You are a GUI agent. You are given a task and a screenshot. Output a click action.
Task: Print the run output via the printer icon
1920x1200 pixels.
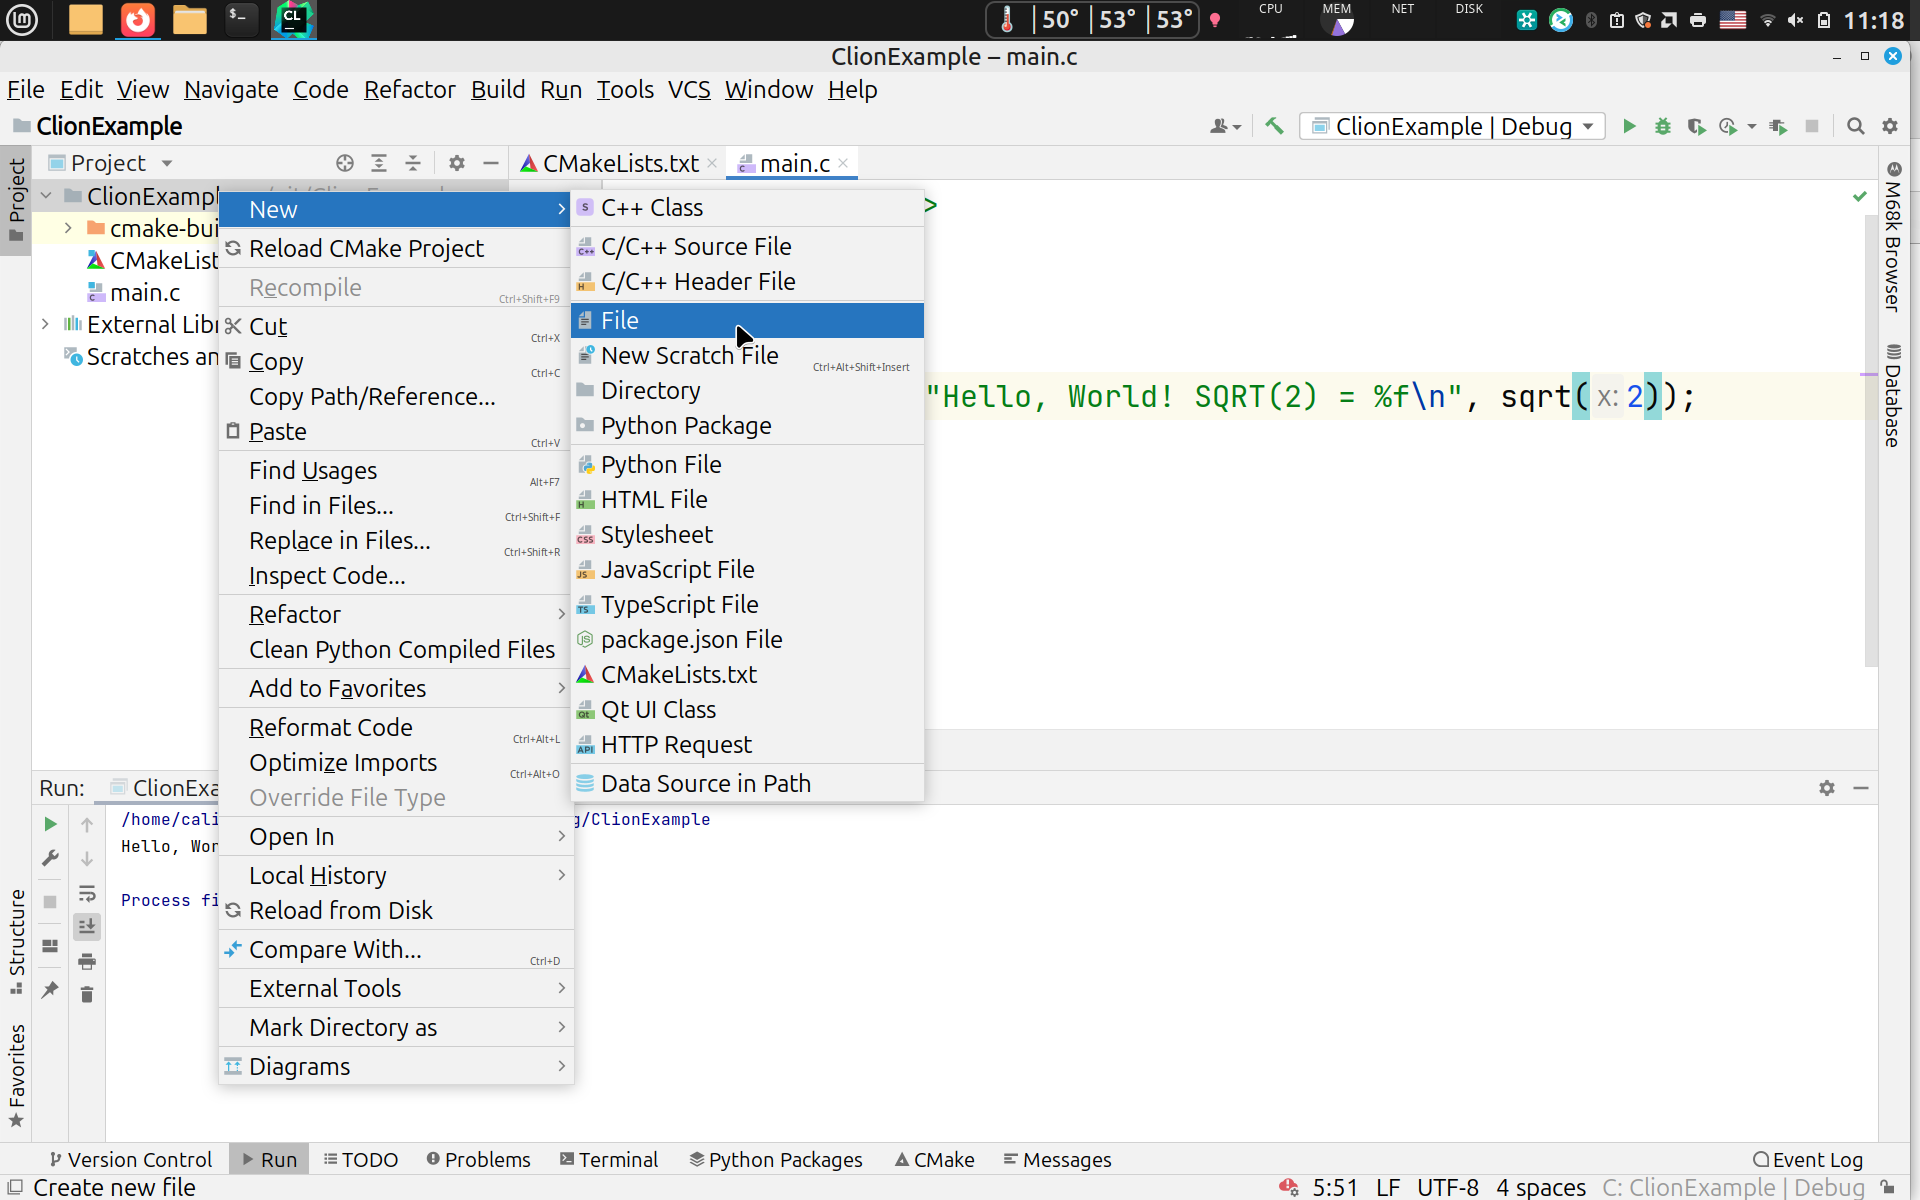(87, 961)
